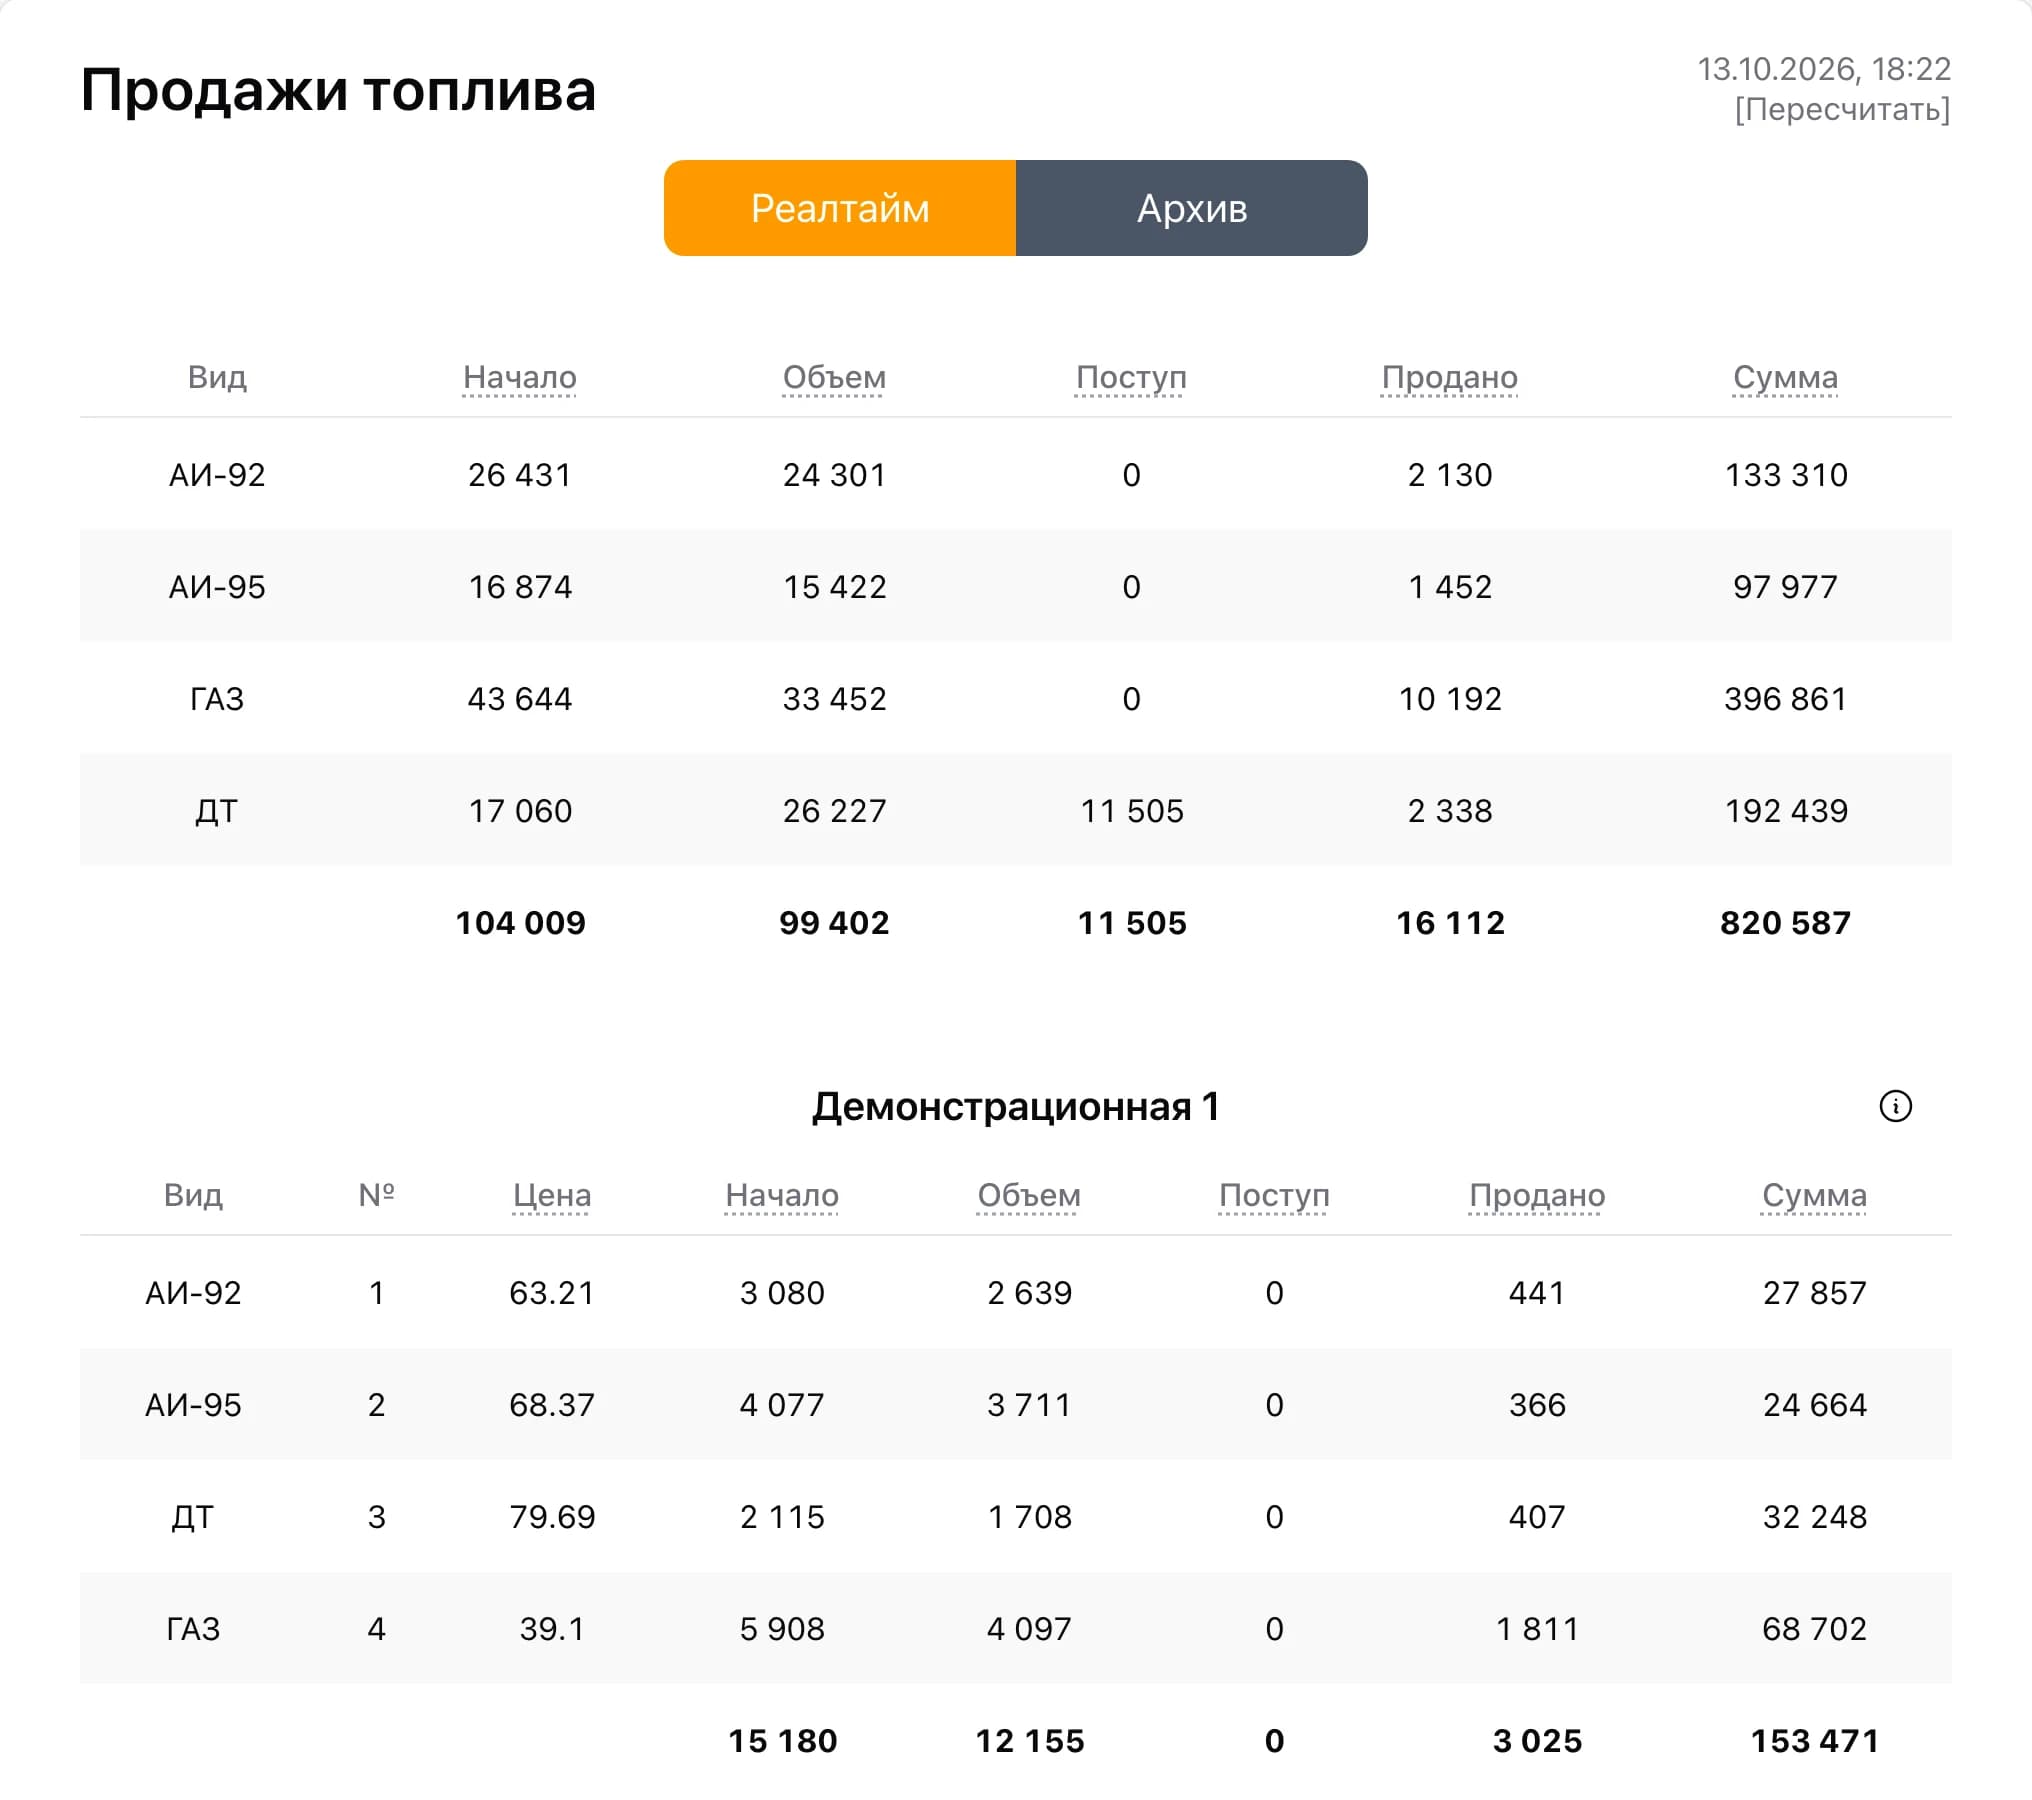Click Начало header in Демонстрационная 1 table
The image size is (2032, 1800).
pyautogui.click(x=782, y=1195)
